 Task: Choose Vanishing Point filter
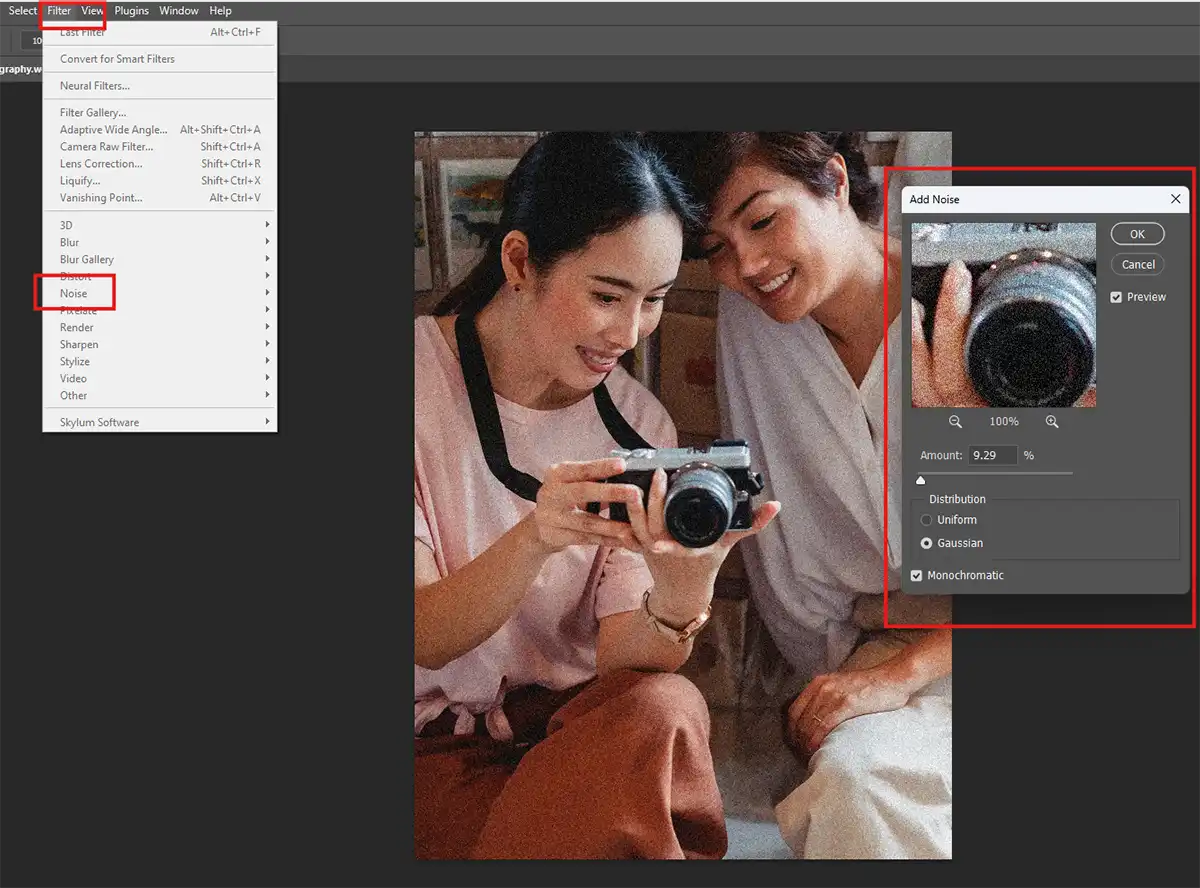coord(160,198)
